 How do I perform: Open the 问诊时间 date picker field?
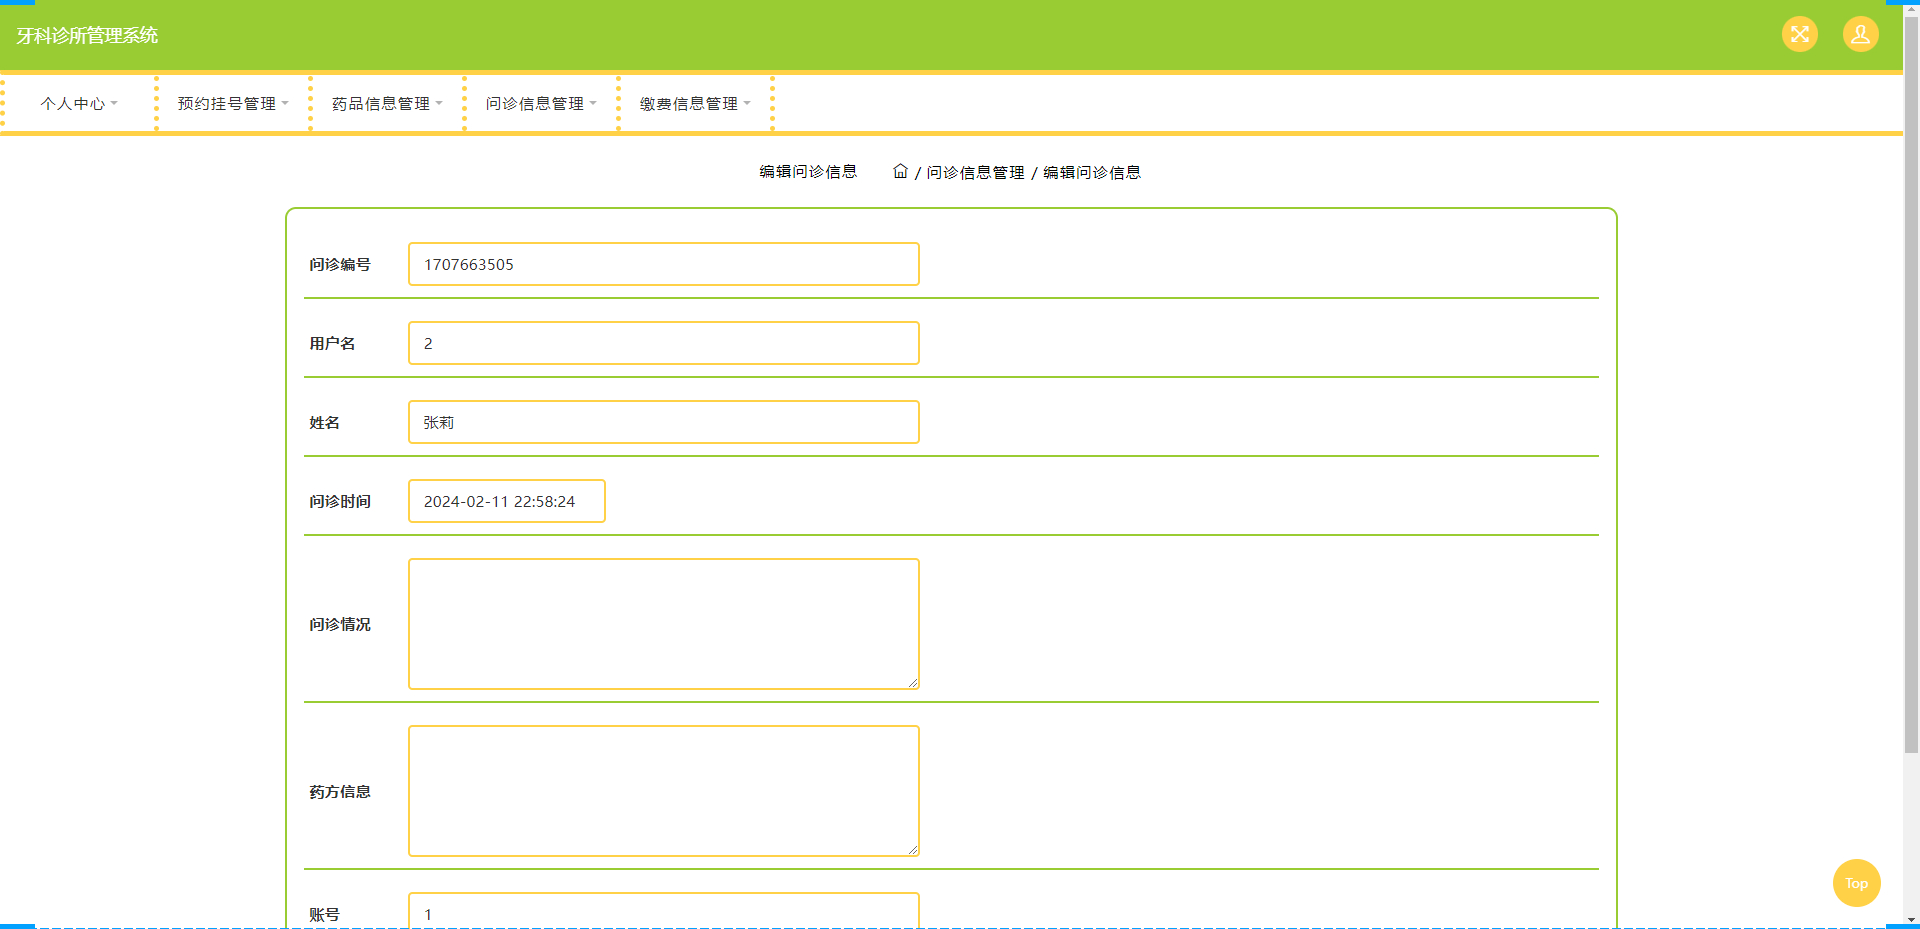point(507,501)
